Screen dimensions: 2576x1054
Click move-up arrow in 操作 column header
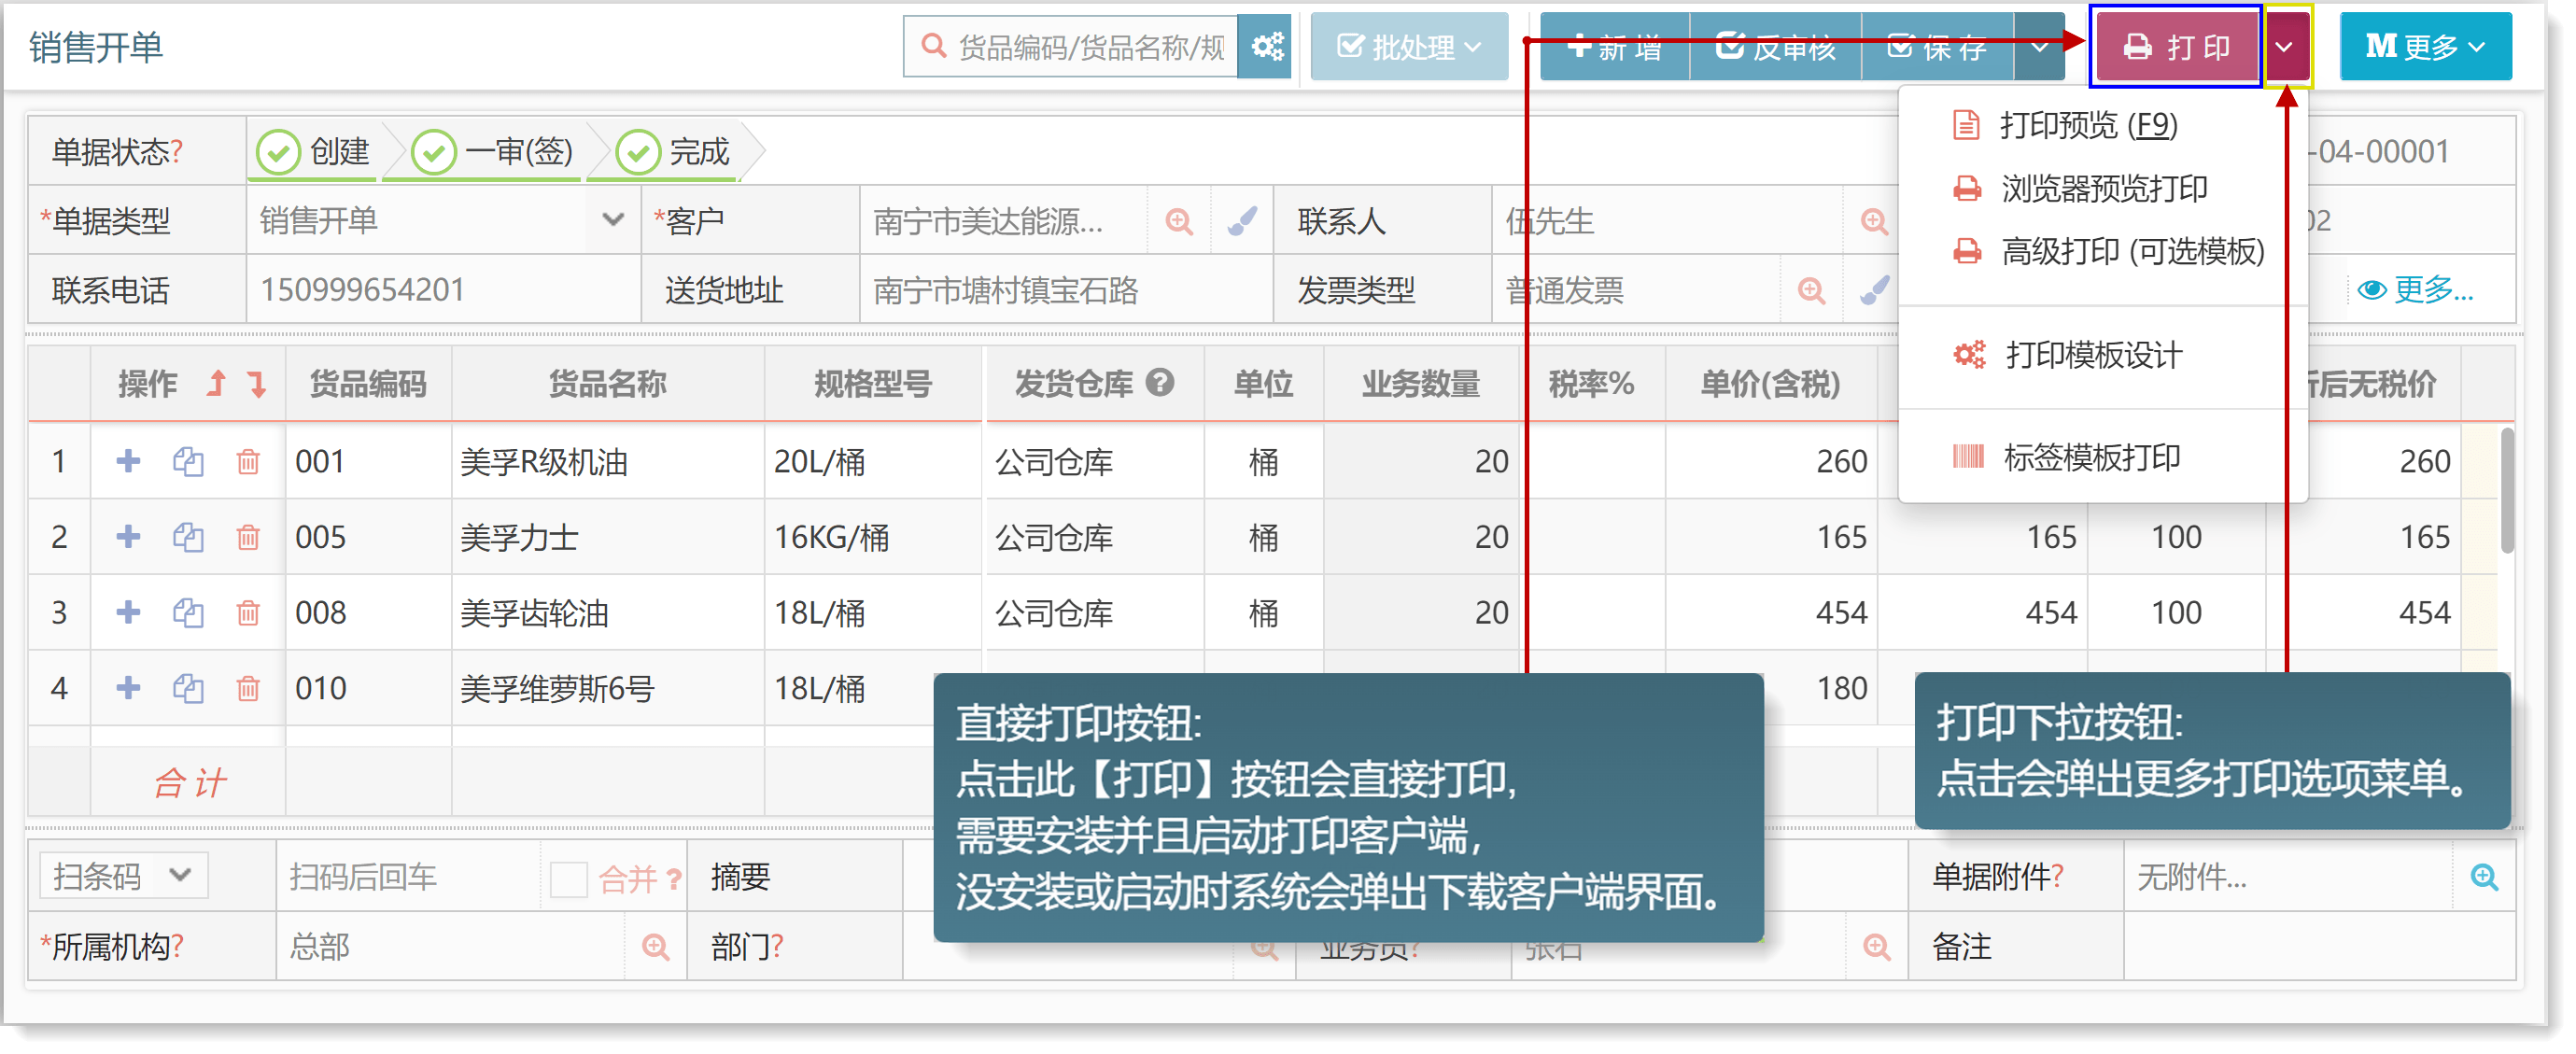click(217, 383)
